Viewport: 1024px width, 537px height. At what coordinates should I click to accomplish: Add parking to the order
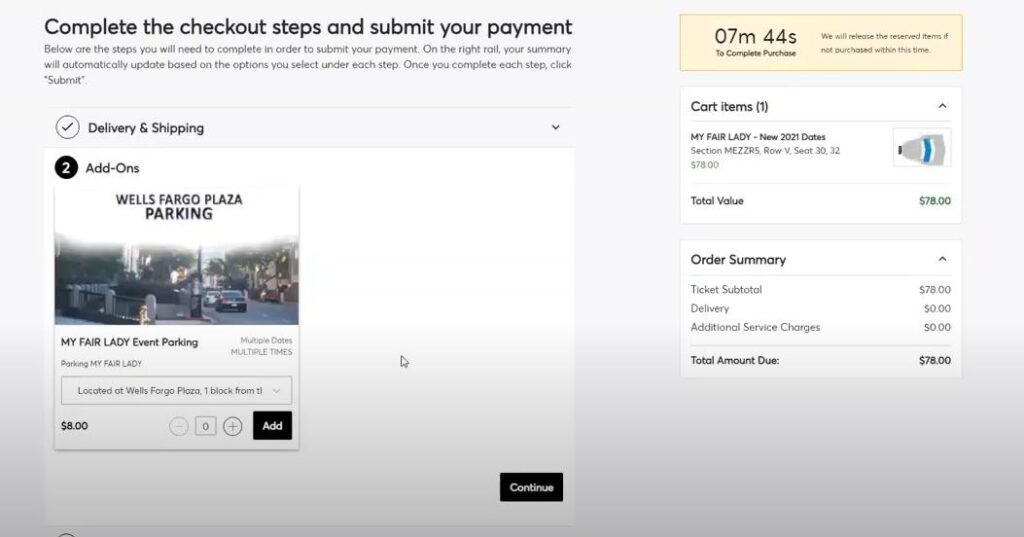coord(272,426)
